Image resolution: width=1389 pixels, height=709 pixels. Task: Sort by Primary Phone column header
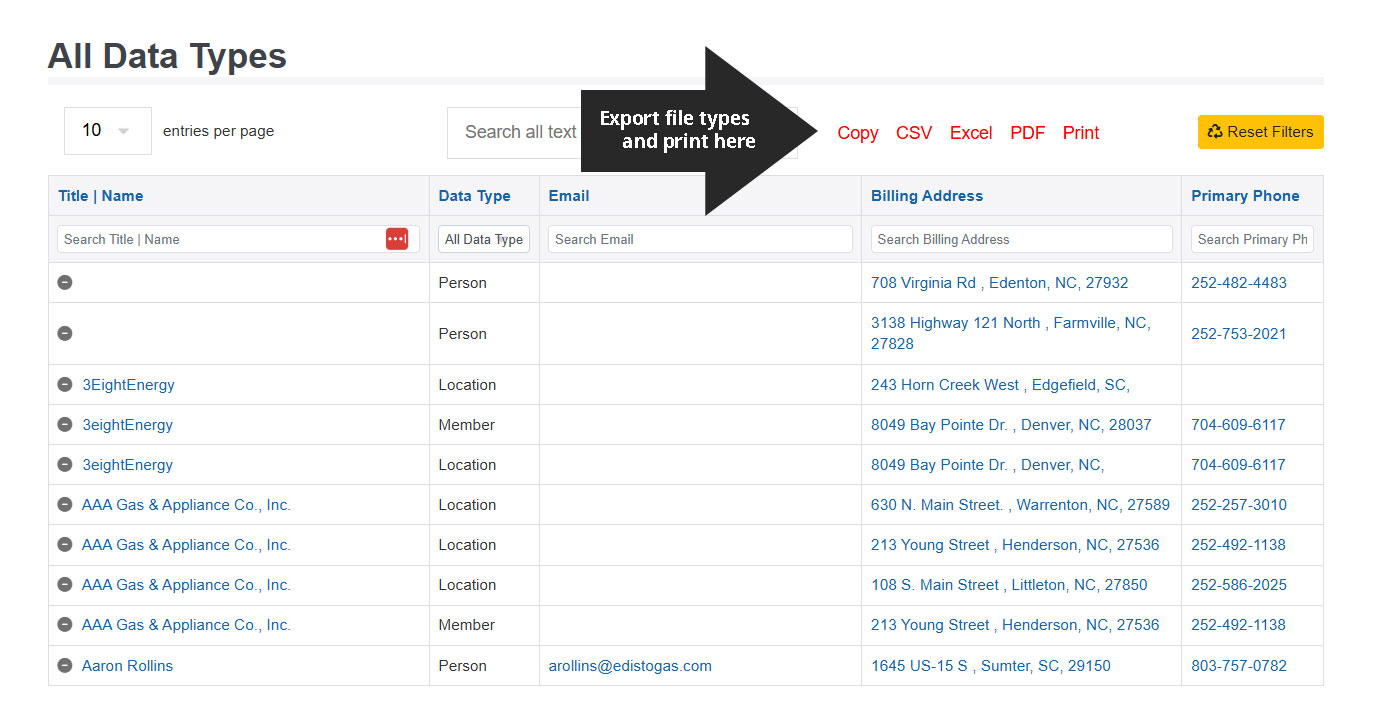1245,196
